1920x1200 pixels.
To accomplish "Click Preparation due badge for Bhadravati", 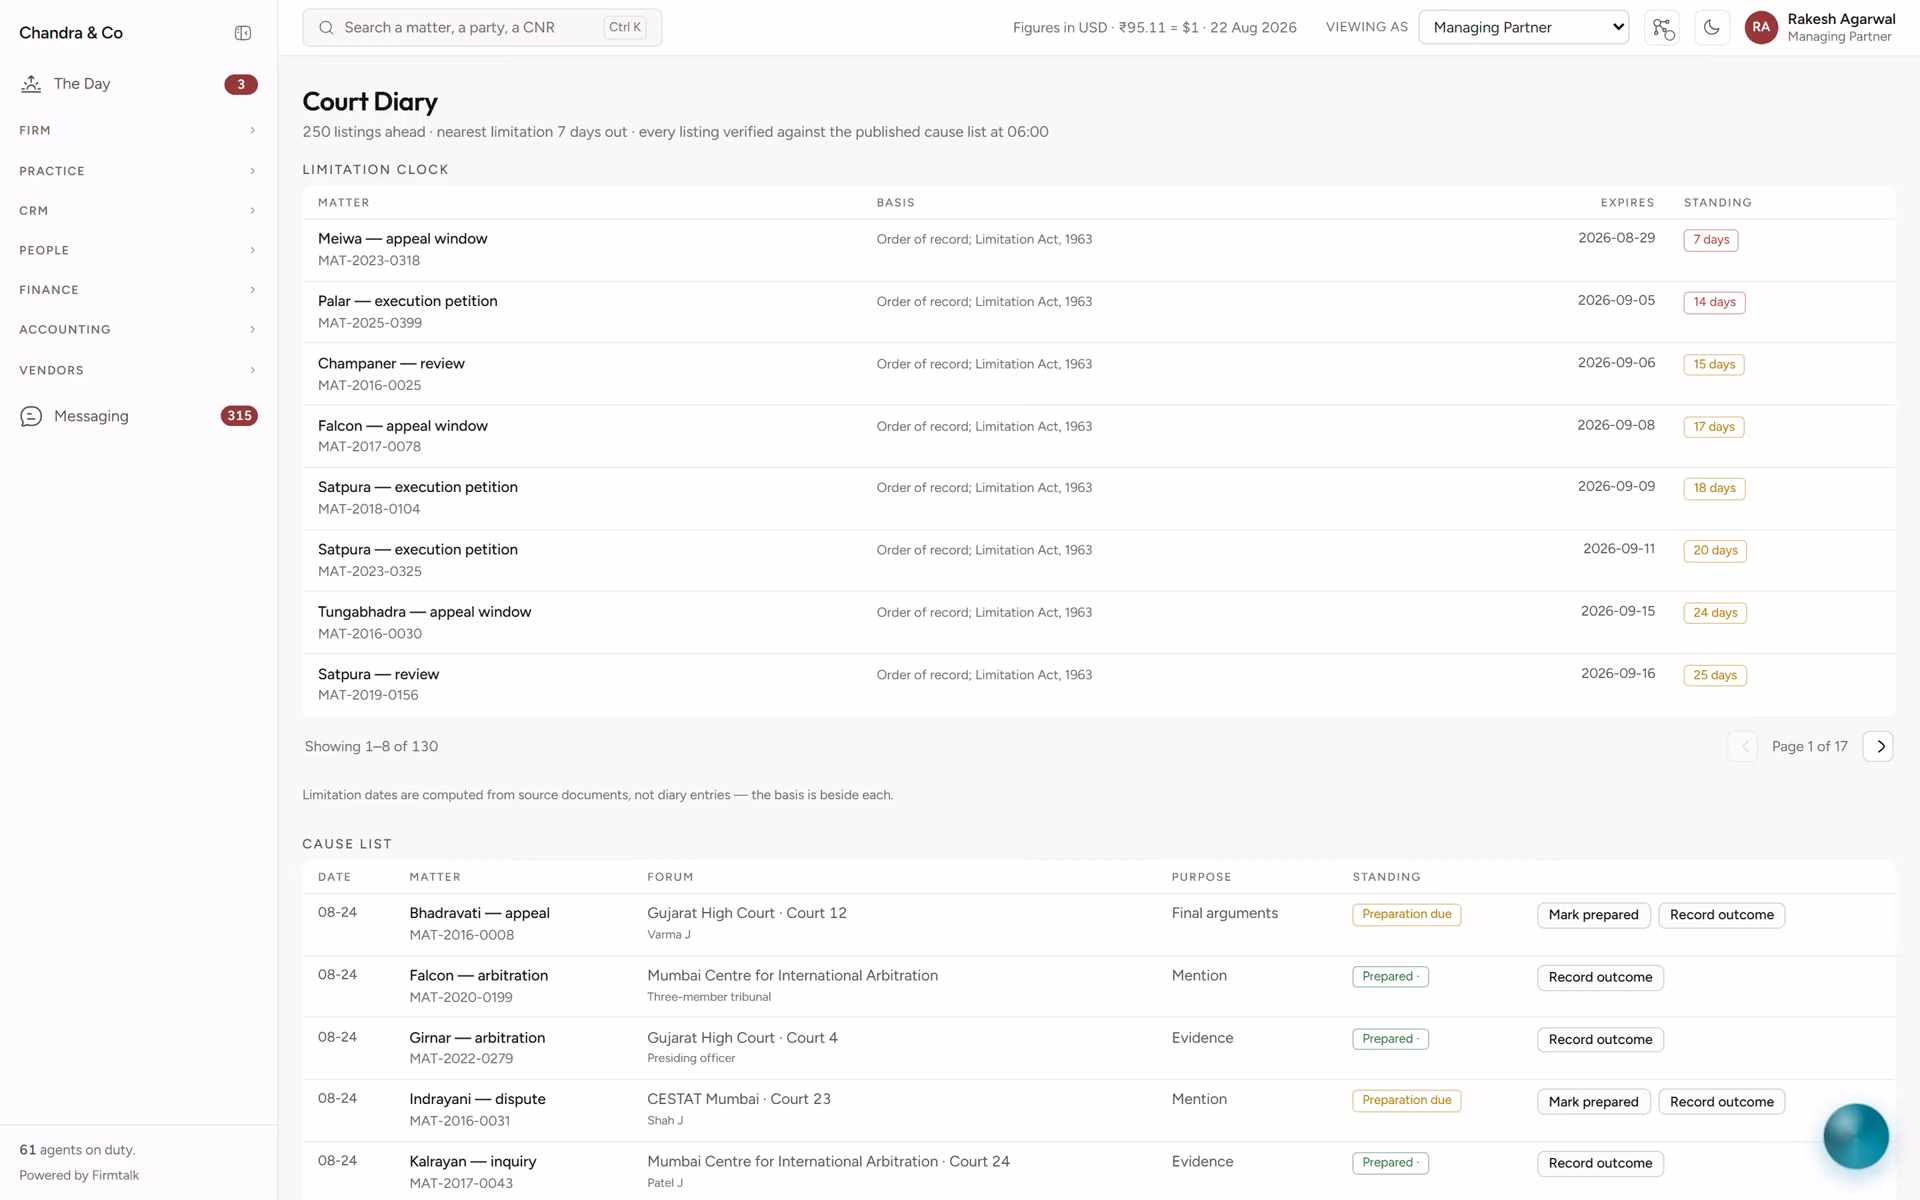I will coord(1406,915).
